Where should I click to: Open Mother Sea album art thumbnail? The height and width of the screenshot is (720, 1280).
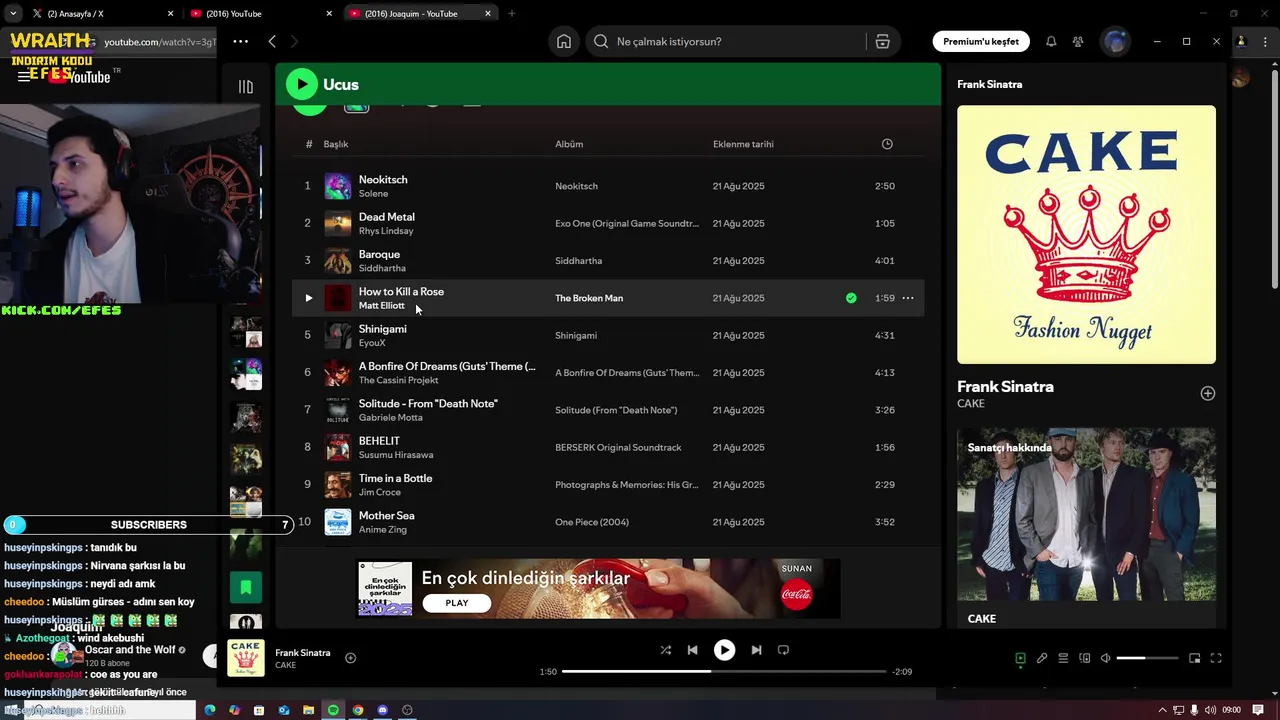[338, 522]
